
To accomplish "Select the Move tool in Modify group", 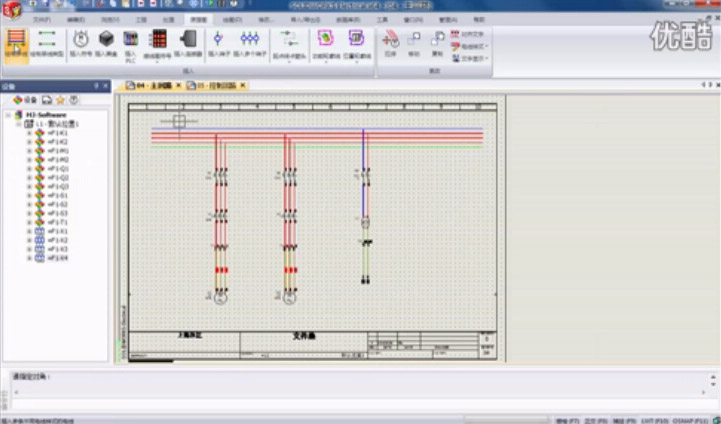I will pyautogui.click(x=414, y=43).
